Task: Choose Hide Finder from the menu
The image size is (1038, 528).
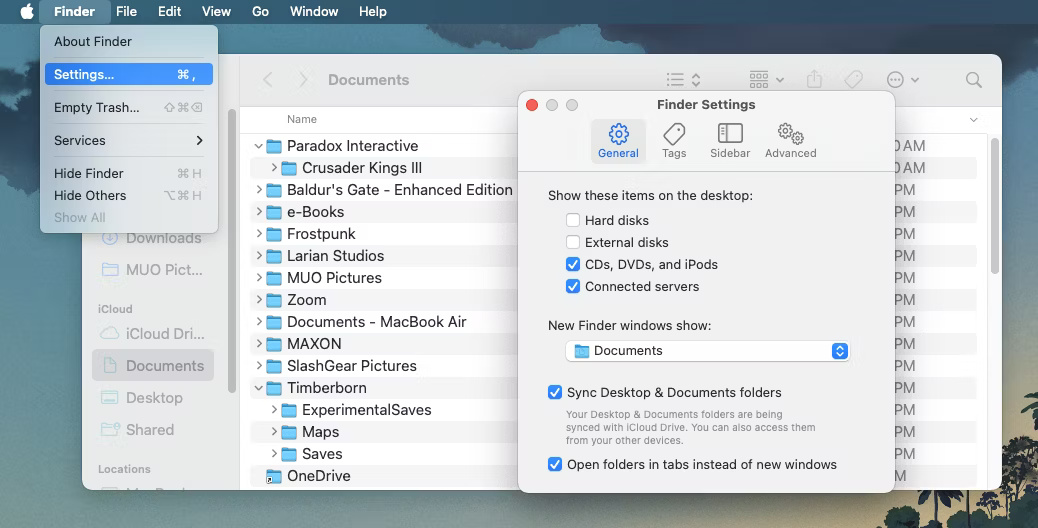Action: (x=129, y=173)
